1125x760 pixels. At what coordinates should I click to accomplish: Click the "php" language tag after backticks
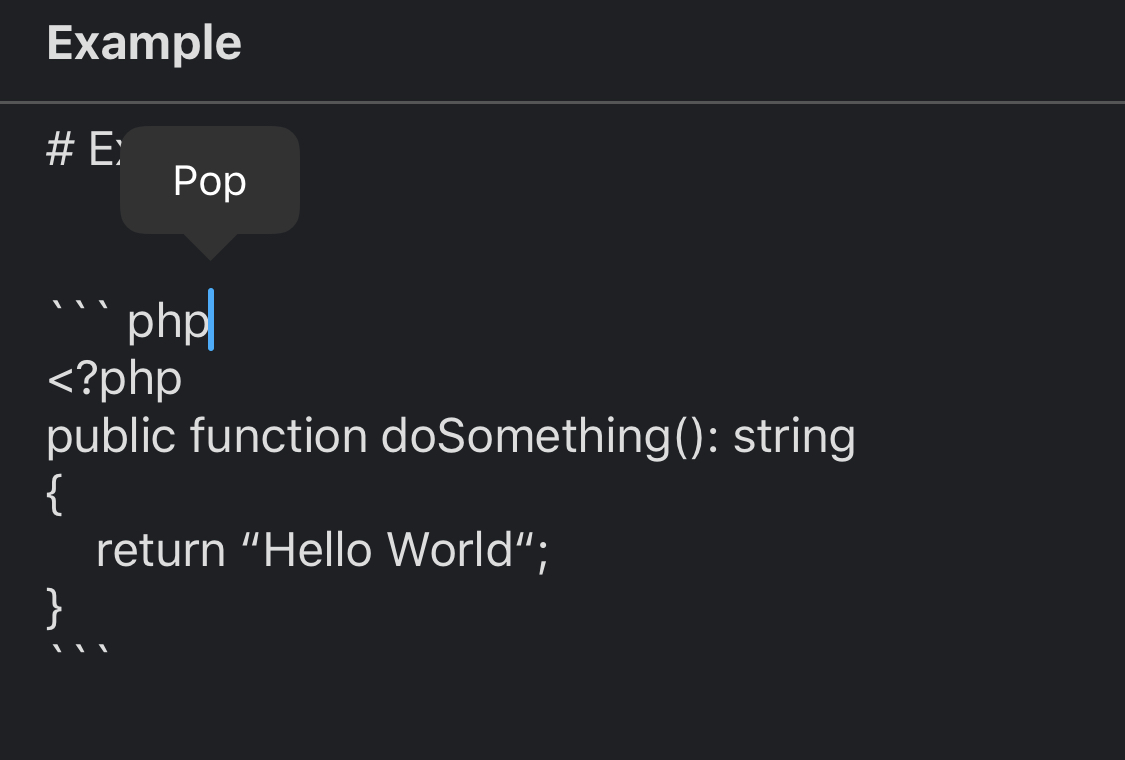pyautogui.click(x=167, y=322)
